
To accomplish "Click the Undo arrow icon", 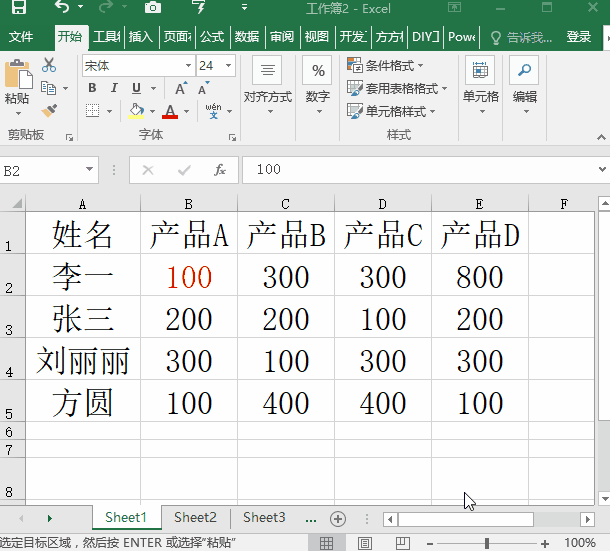I will click(x=62, y=7).
